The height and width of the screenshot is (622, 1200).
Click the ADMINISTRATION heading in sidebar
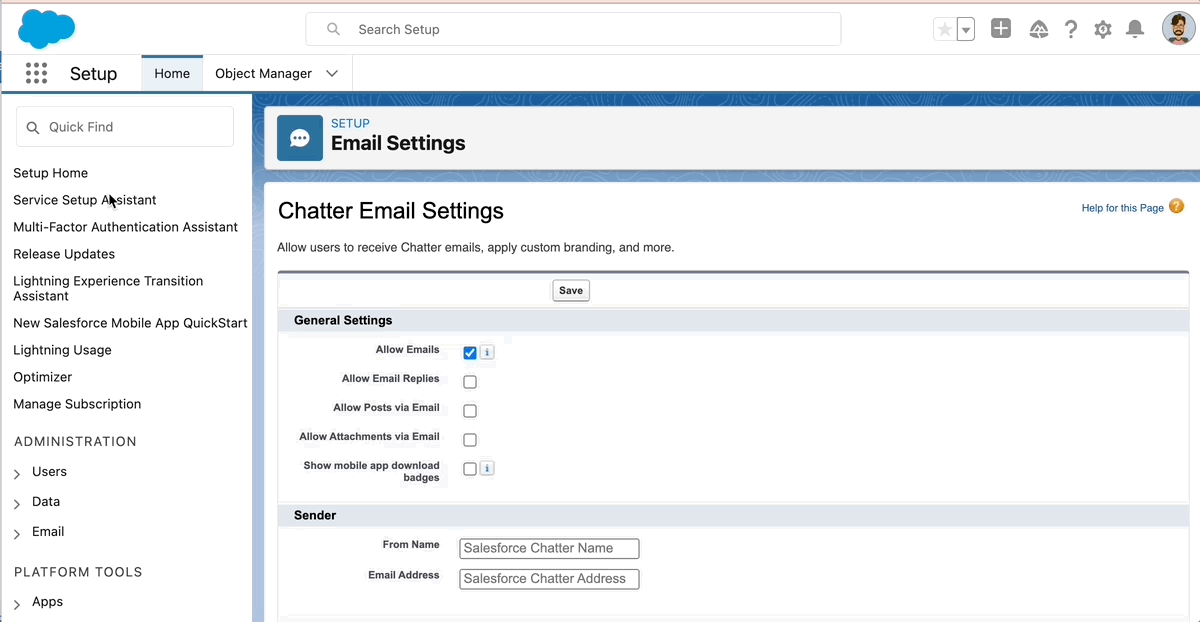(75, 441)
